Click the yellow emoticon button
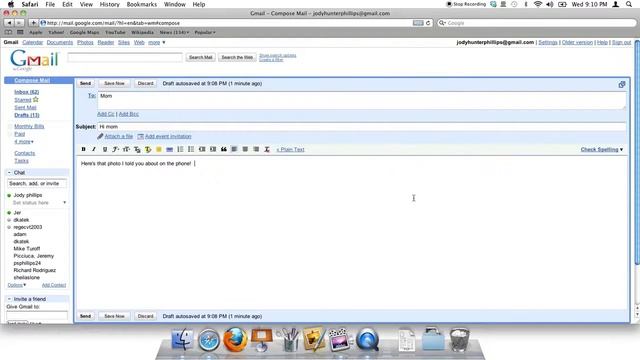The height and width of the screenshot is (360, 640). click(x=159, y=149)
